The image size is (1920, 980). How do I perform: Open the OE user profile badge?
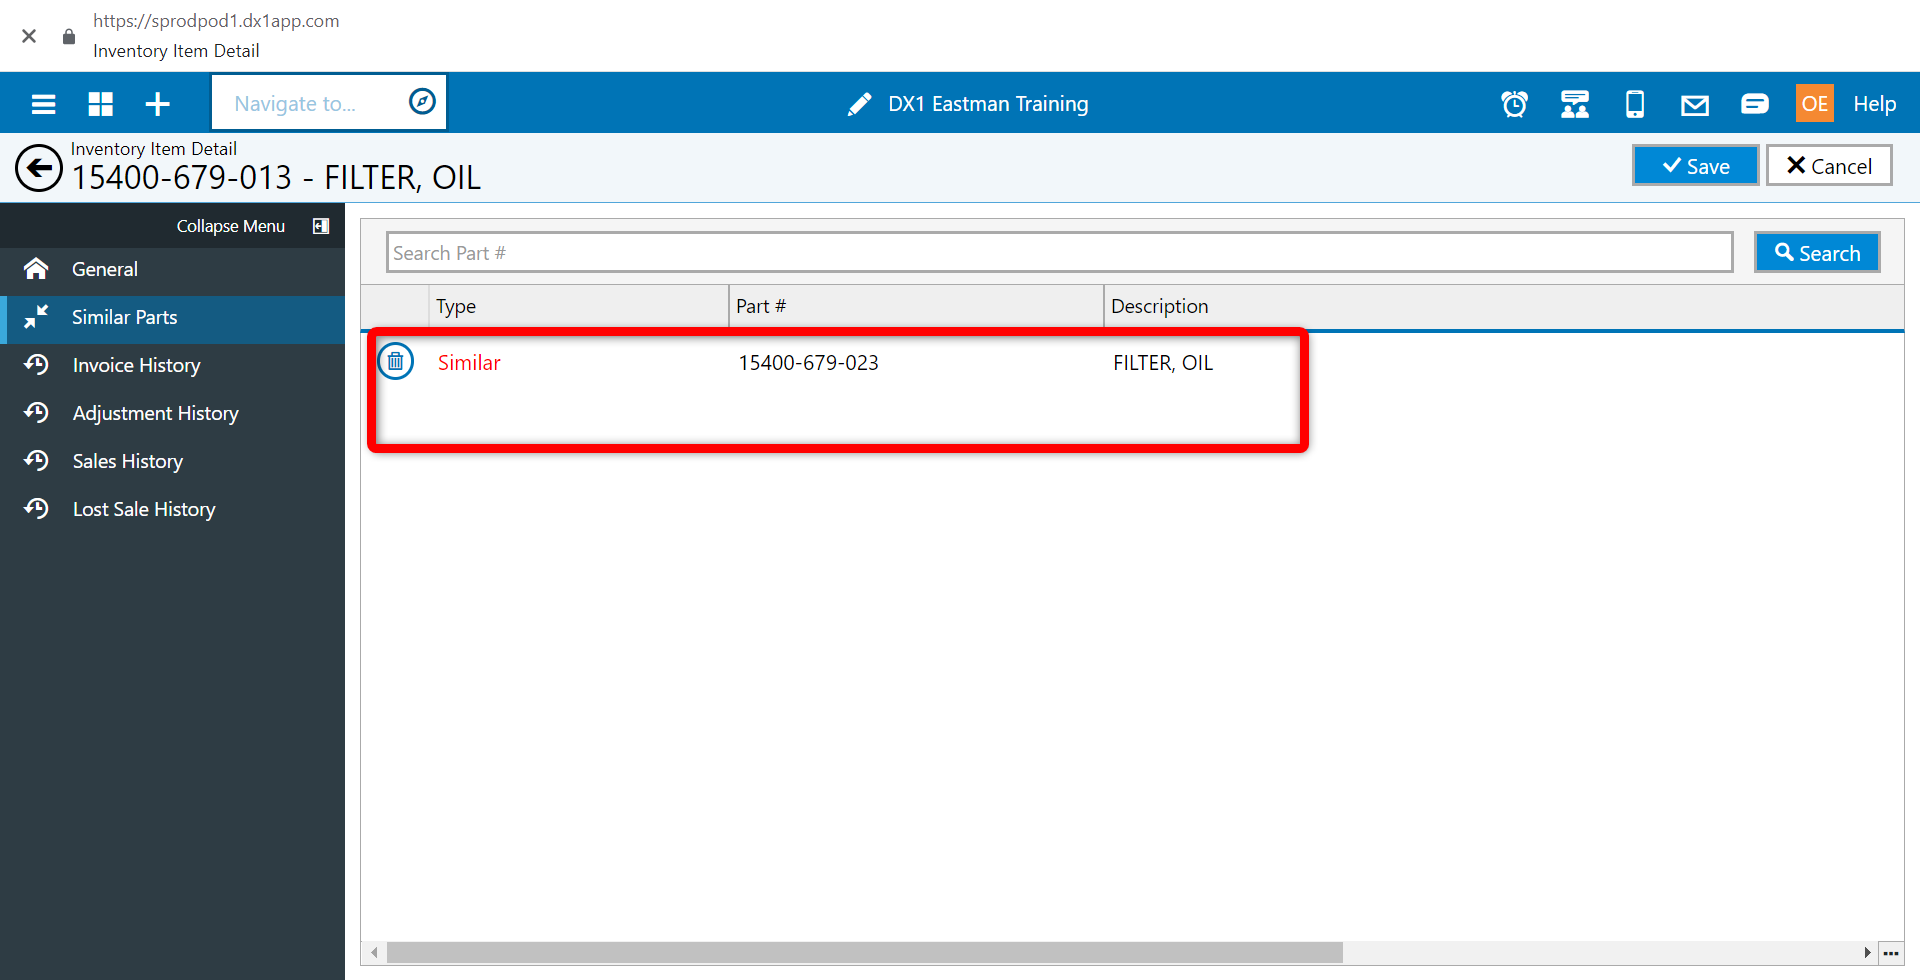point(1815,103)
